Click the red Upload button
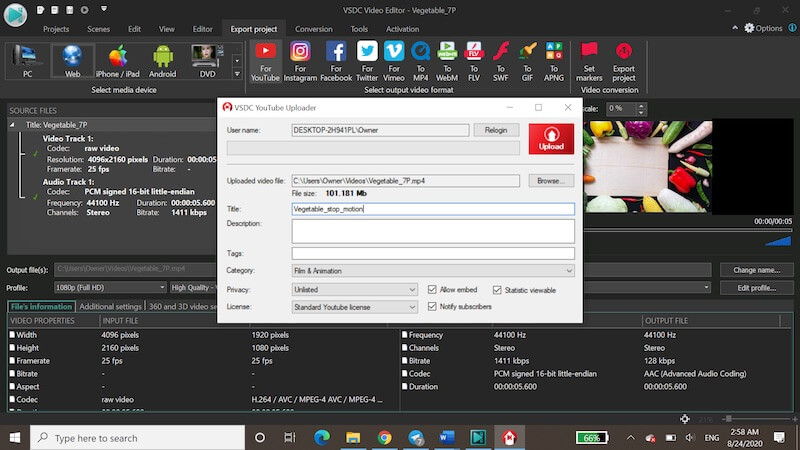Viewport: 800px width, 450px height. [551, 139]
